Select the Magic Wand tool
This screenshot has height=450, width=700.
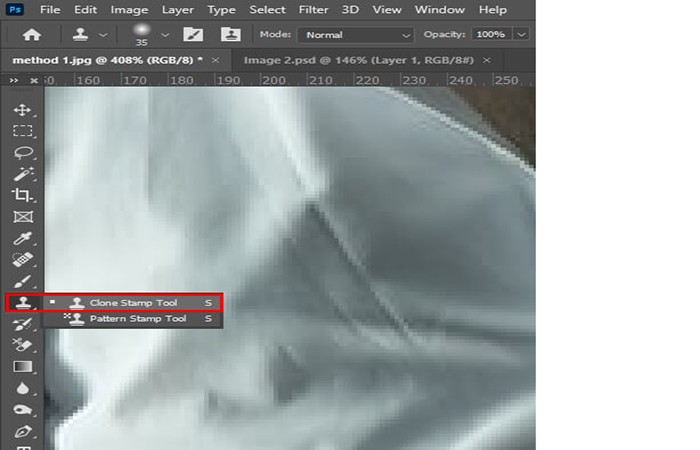click(x=22, y=174)
